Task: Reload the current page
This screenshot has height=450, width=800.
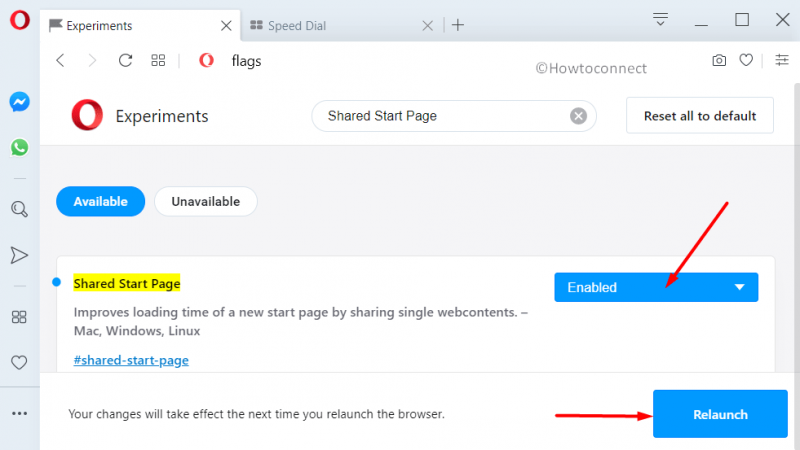Action: click(125, 60)
